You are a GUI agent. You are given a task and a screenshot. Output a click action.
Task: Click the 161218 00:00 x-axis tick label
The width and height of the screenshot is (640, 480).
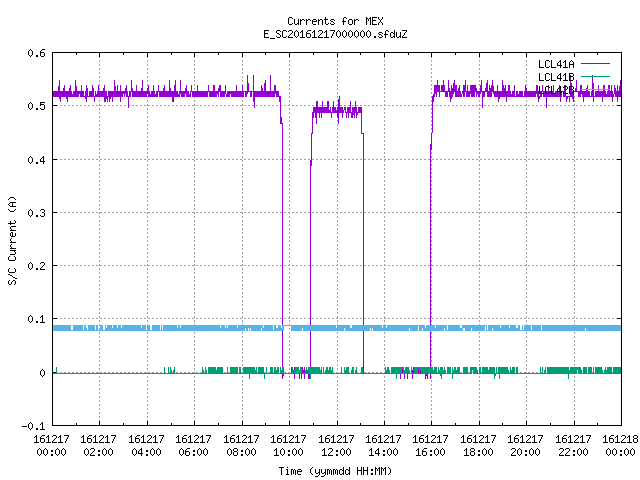coord(620,446)
